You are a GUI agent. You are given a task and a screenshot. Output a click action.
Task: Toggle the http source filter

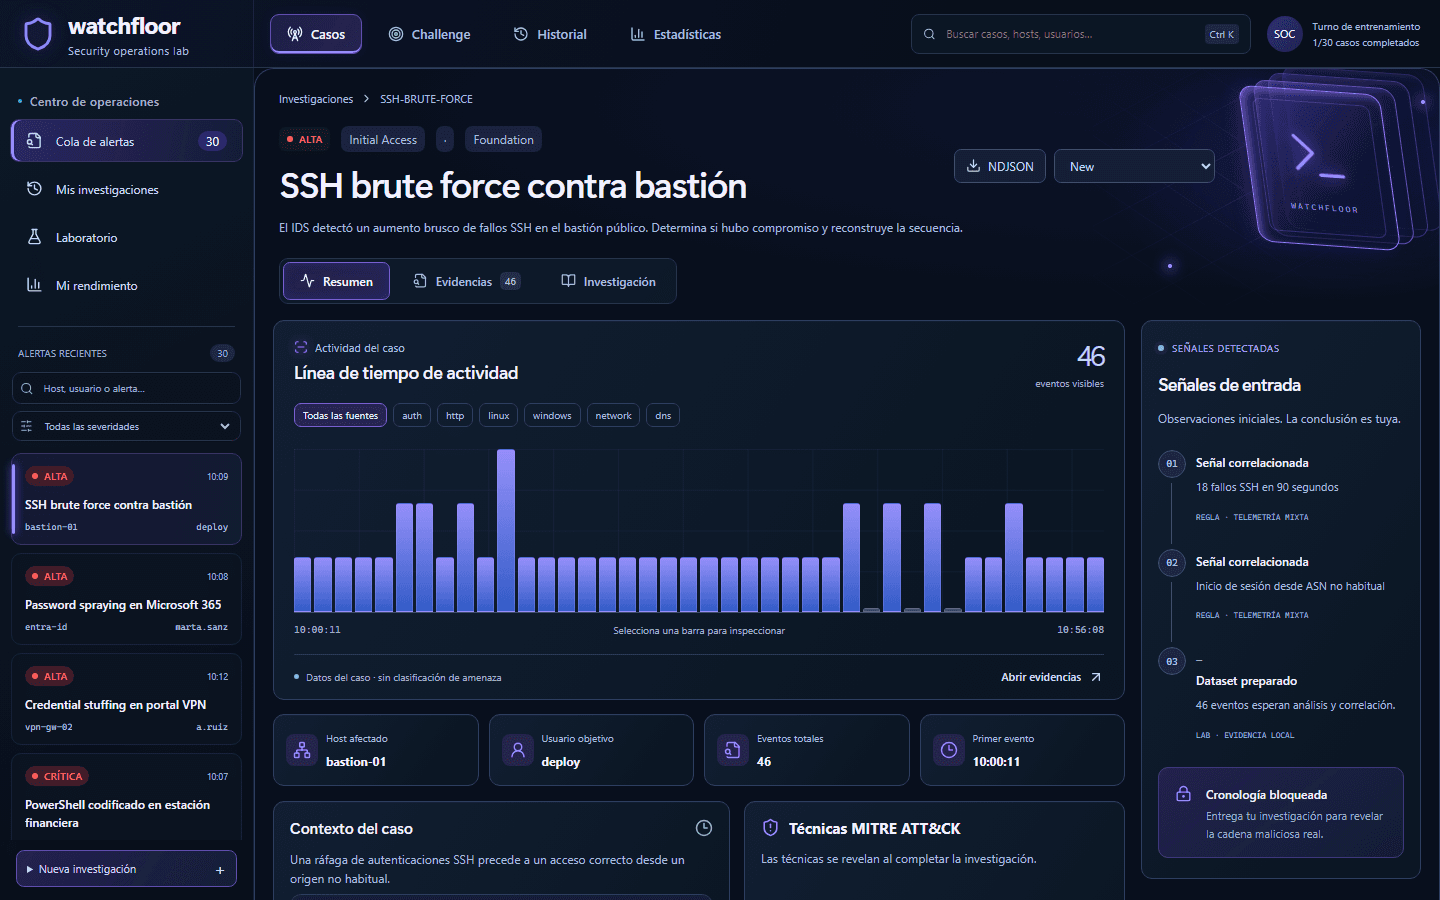point(455,415)
